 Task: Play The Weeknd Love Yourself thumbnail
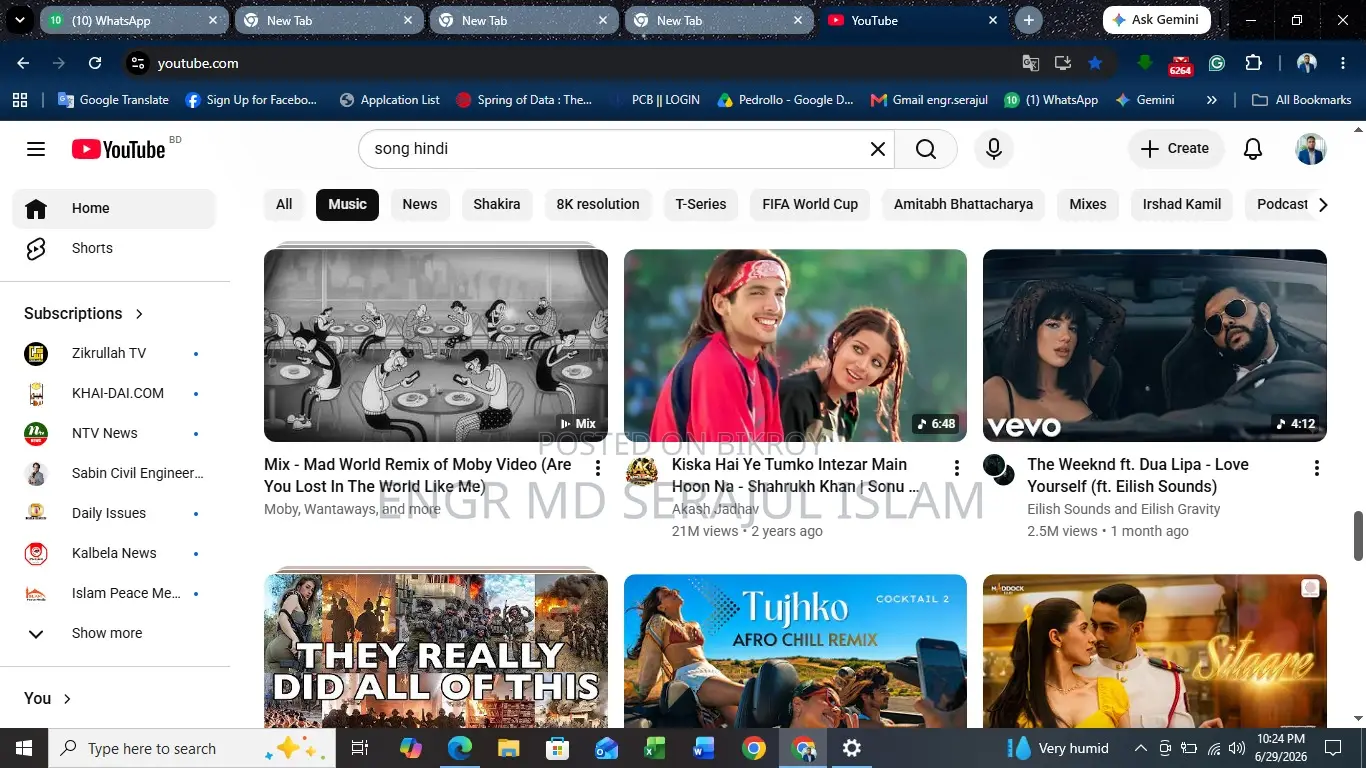point(1154,345)
